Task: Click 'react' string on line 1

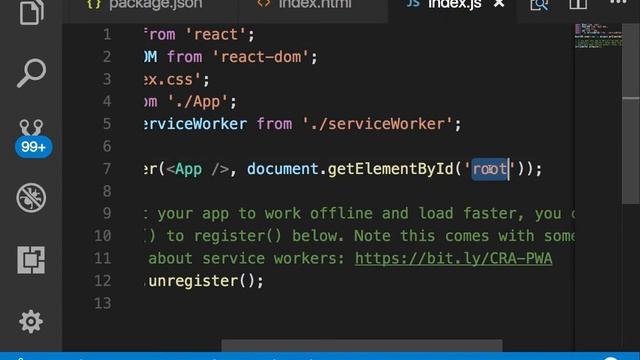Action: coord(216,35)
